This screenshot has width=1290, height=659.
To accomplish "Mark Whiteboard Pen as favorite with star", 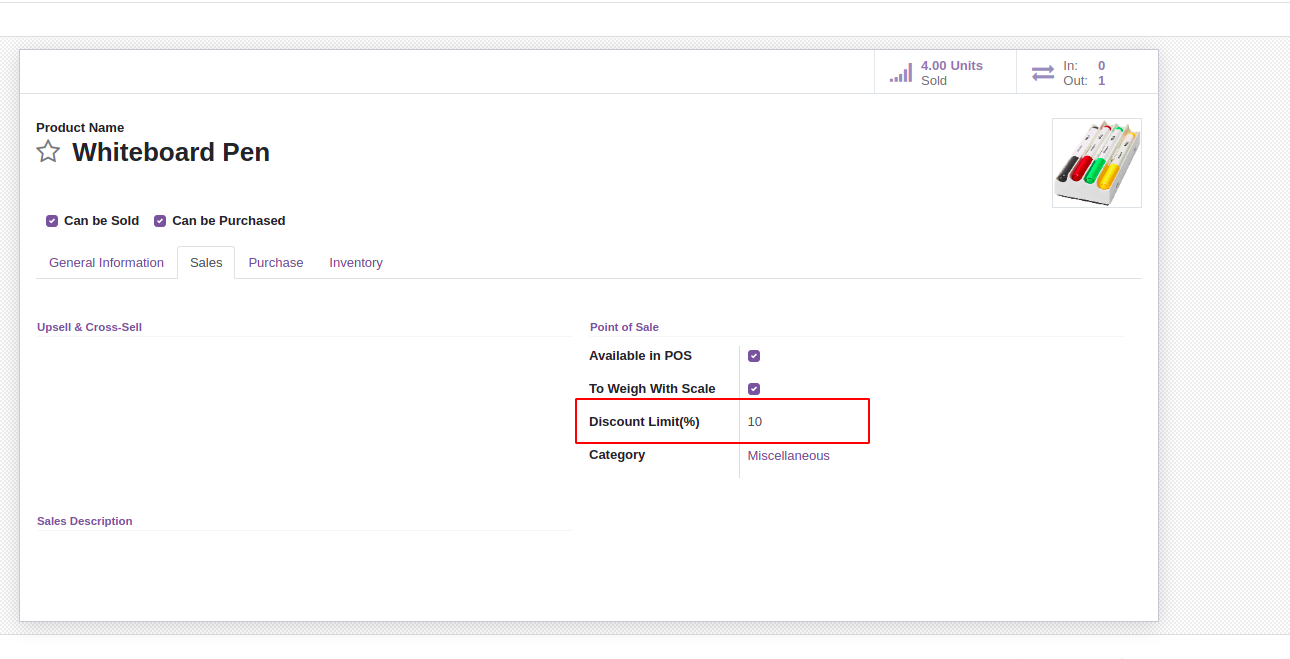I will pos(48,152).
